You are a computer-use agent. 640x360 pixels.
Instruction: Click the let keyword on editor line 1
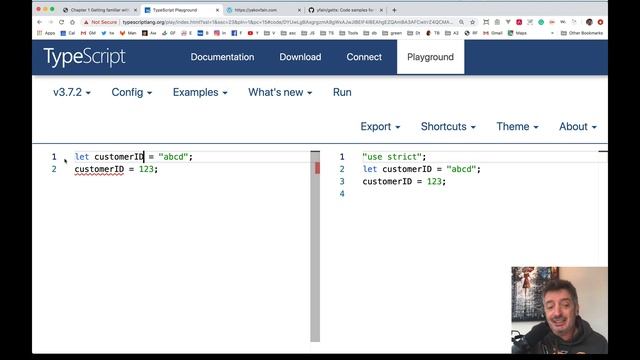click(x=82, y=157)
